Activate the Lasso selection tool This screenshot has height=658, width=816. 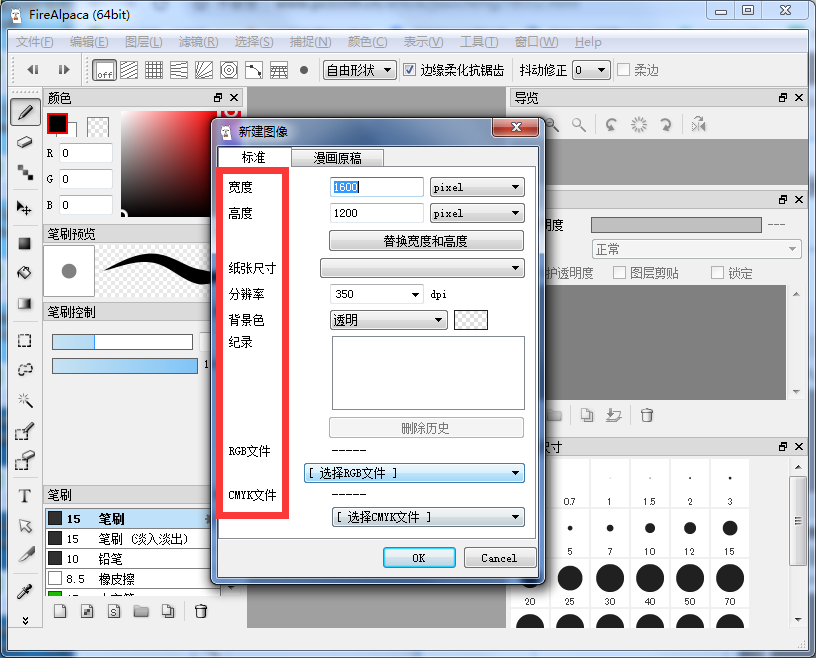pyautogui.click(x=25, y=371)
